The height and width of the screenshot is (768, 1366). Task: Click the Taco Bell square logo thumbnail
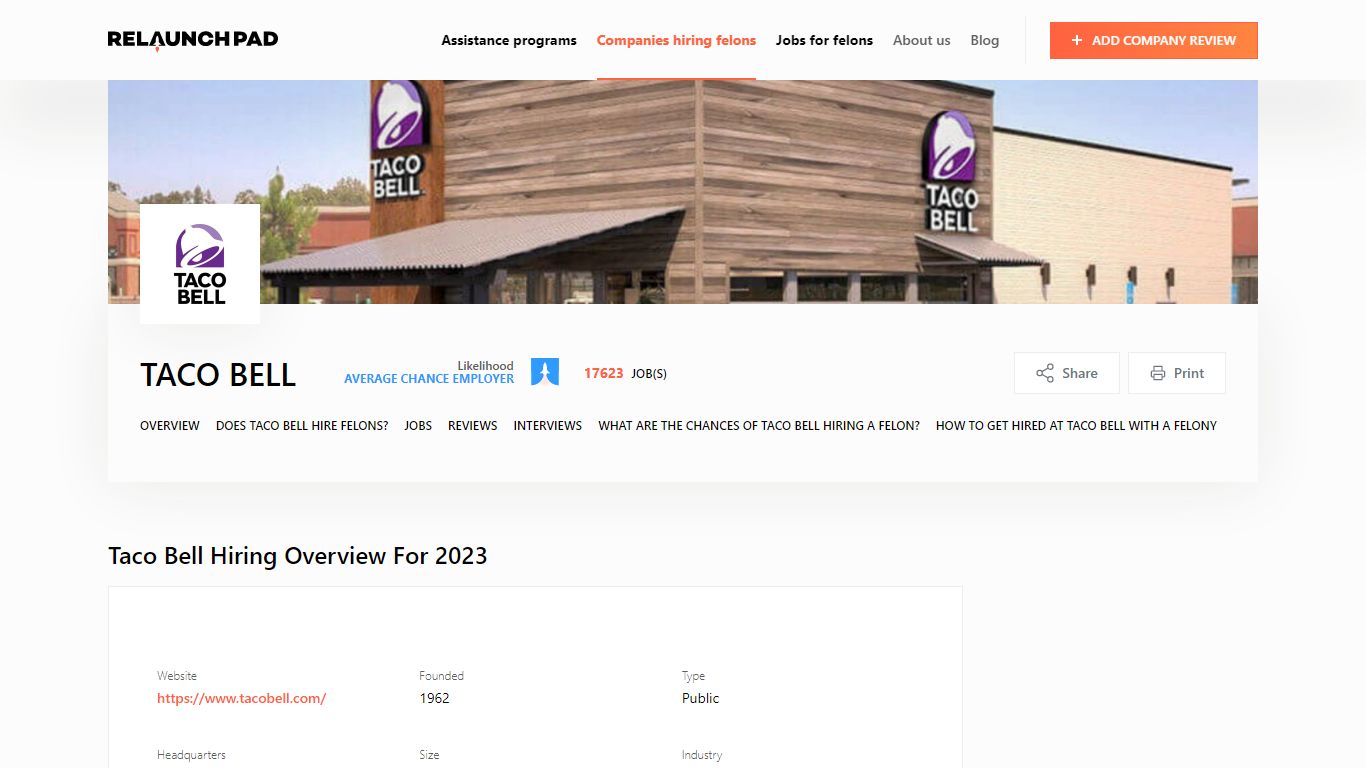click(200, 264)
